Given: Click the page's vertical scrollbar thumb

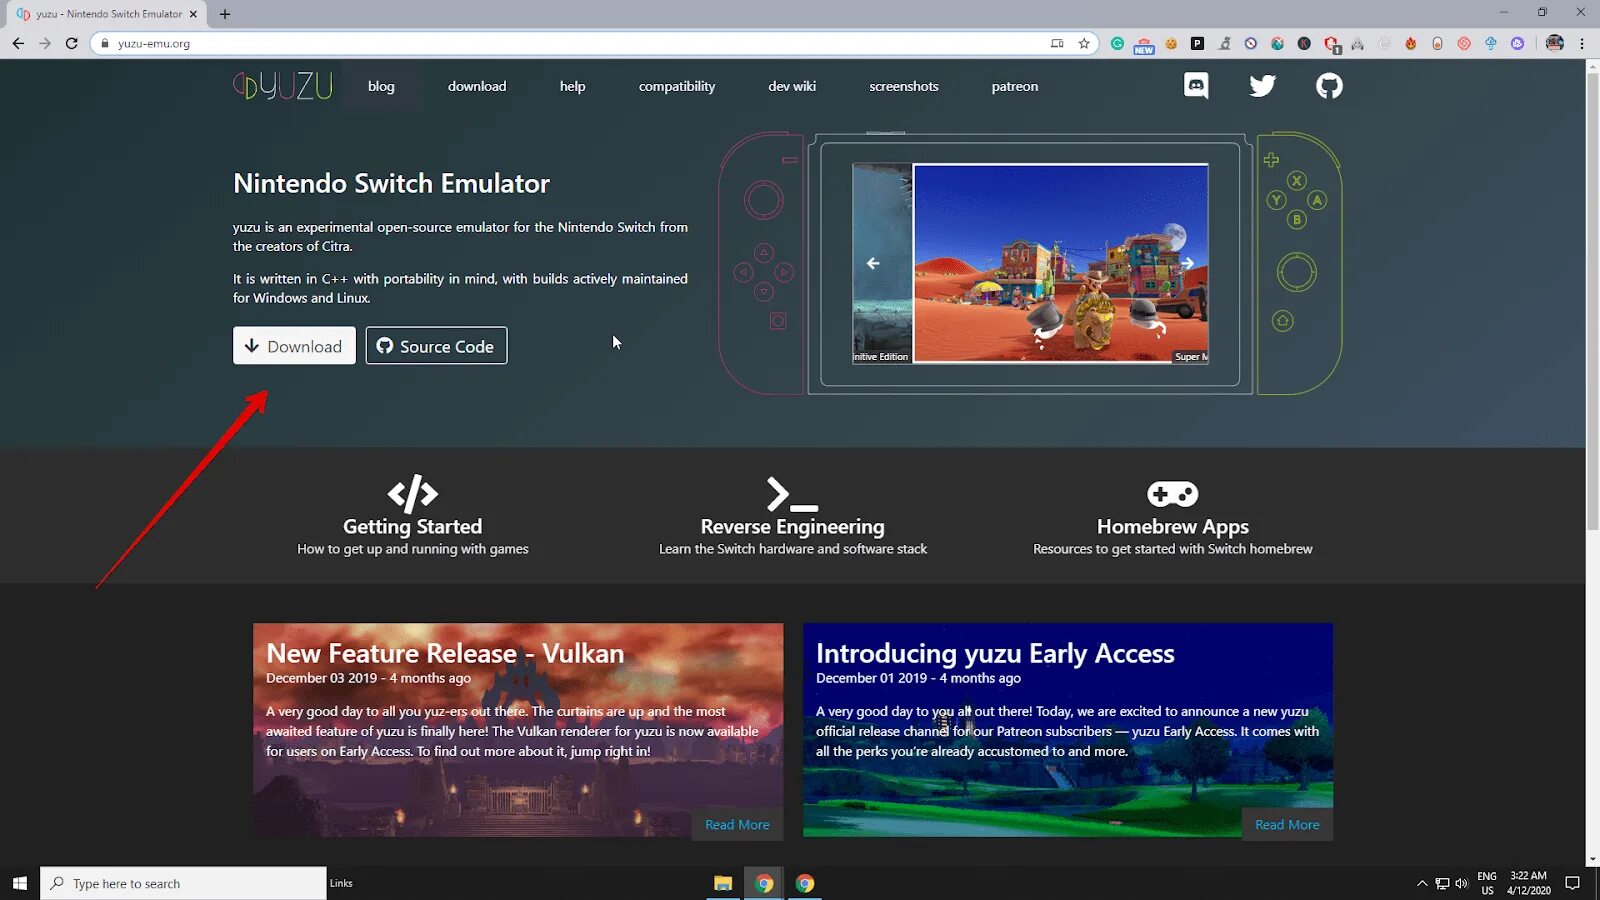Looking at the screenshot, I should click(1592, 300).
